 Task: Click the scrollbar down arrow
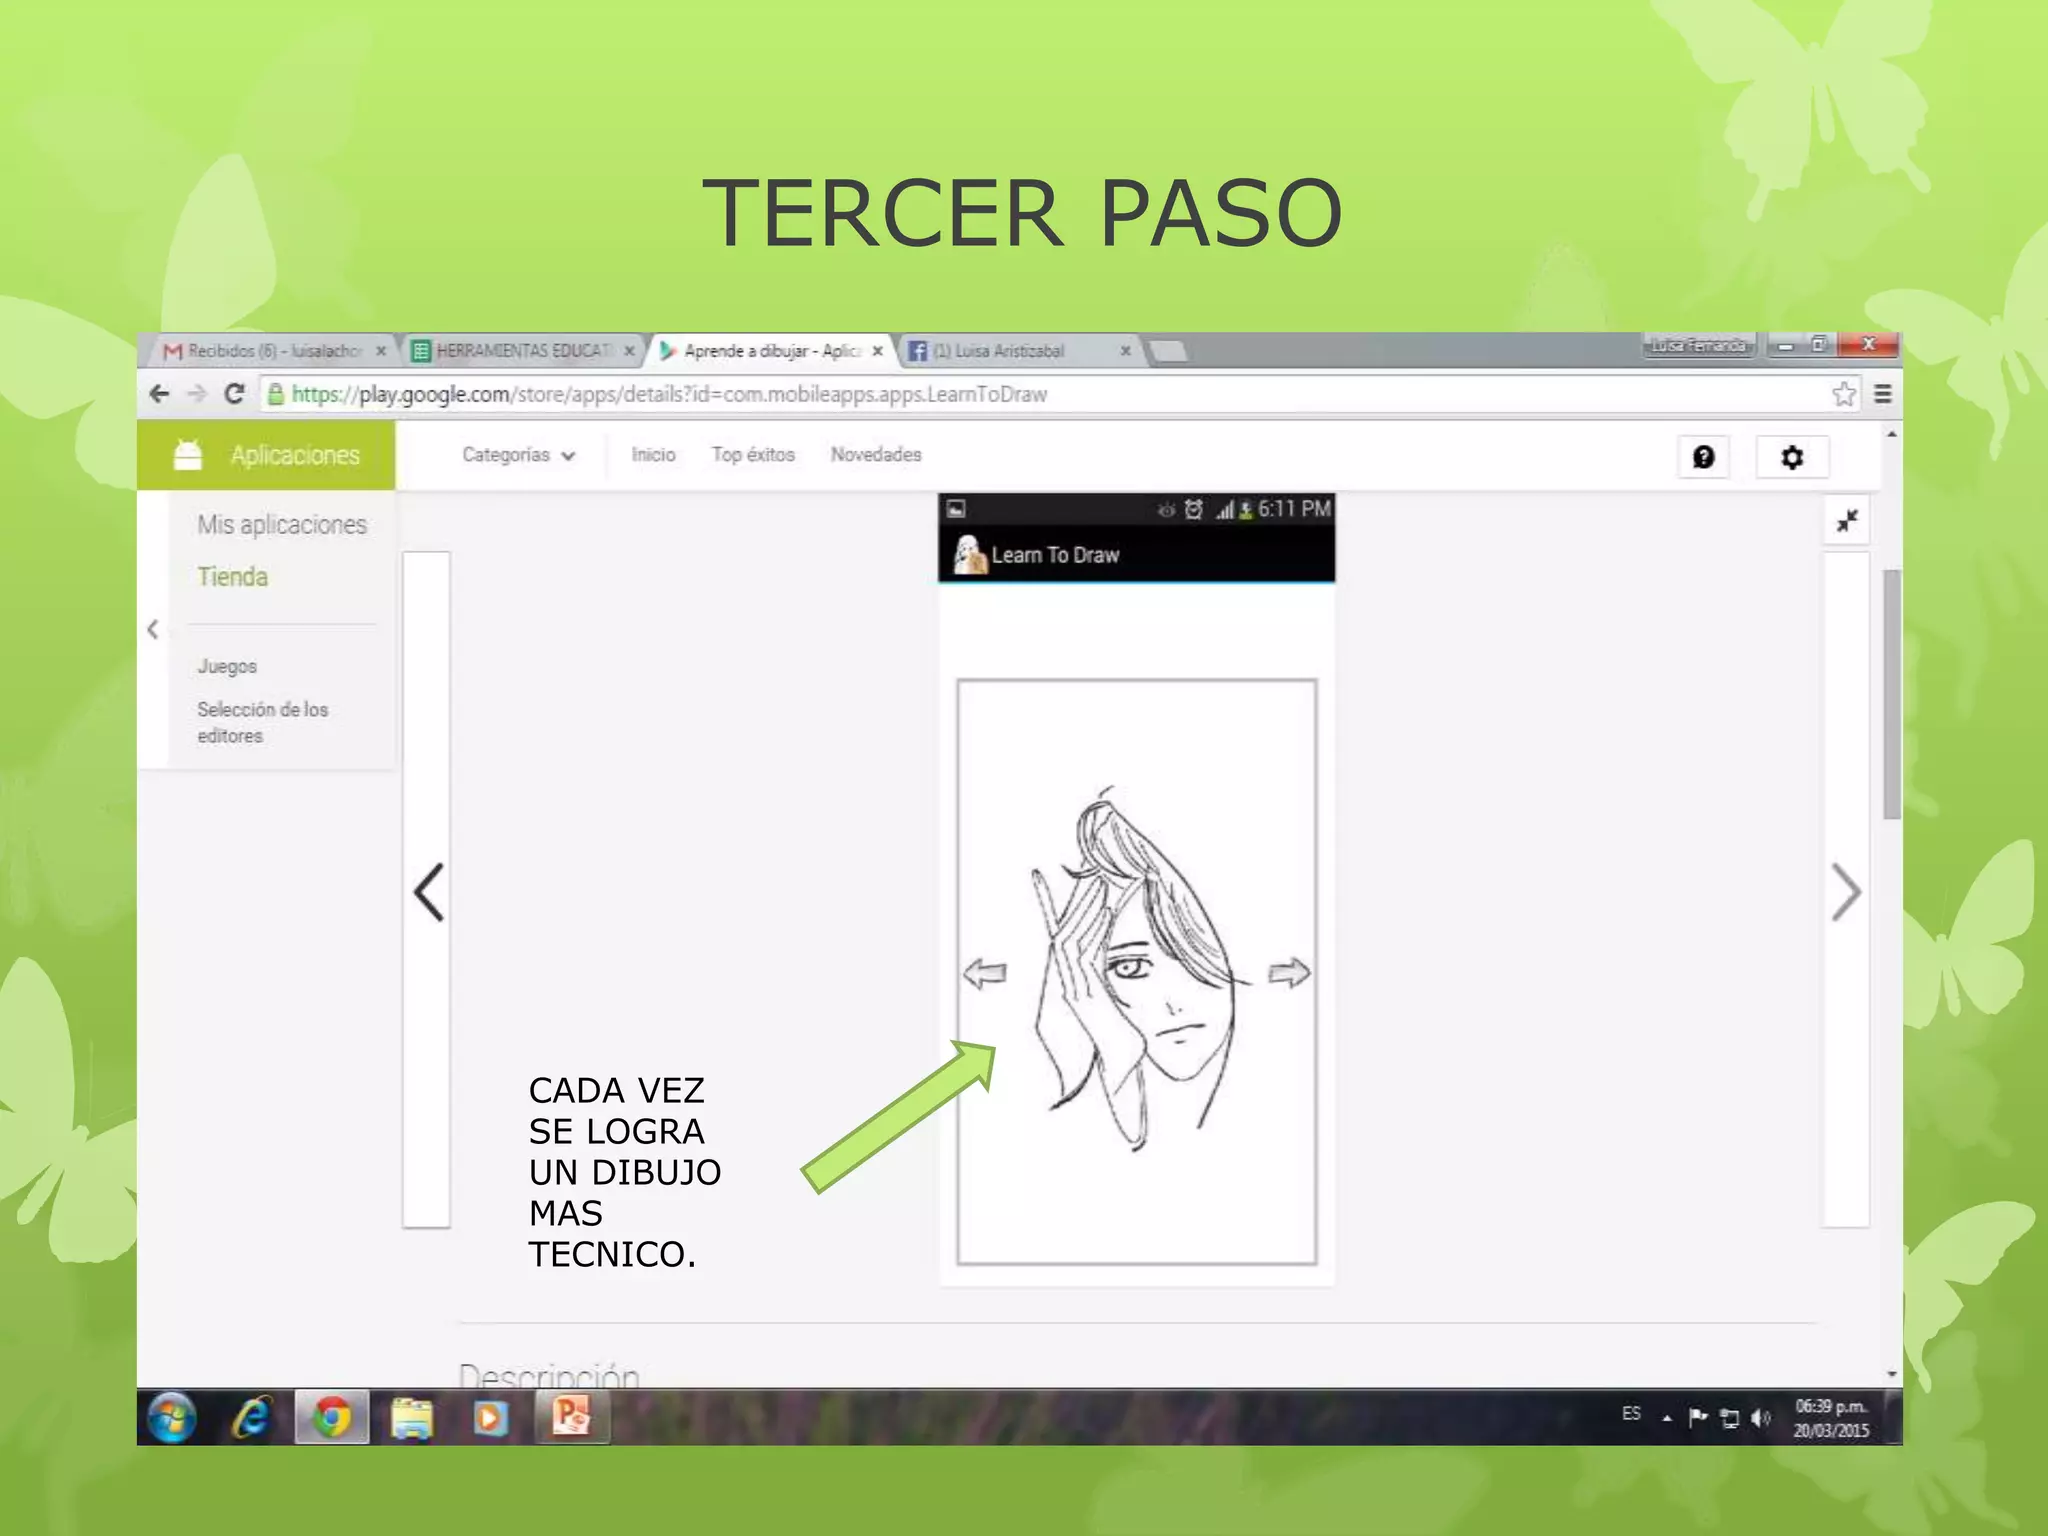(x=1891, y=1374)
